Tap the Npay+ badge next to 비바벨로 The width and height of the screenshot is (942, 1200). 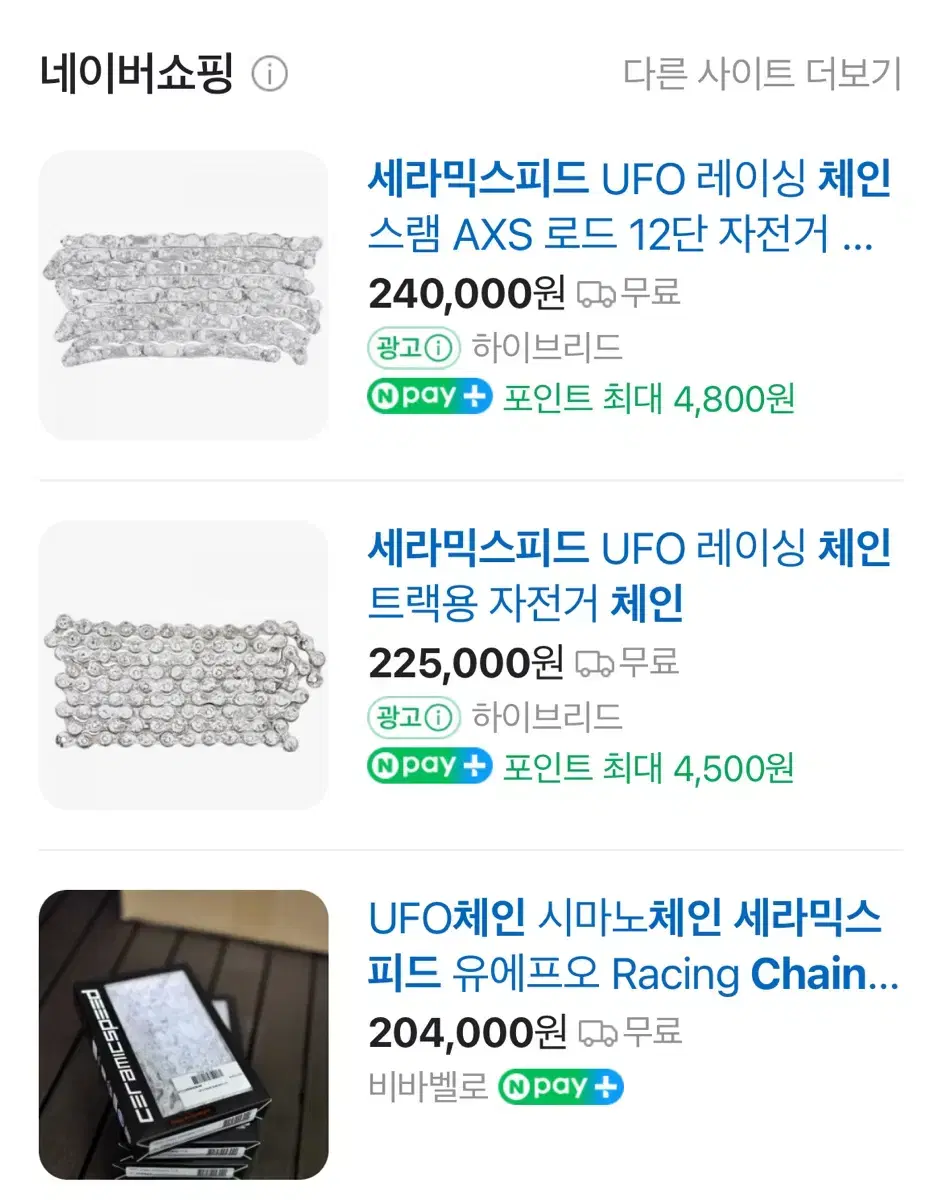(561, 1085)
